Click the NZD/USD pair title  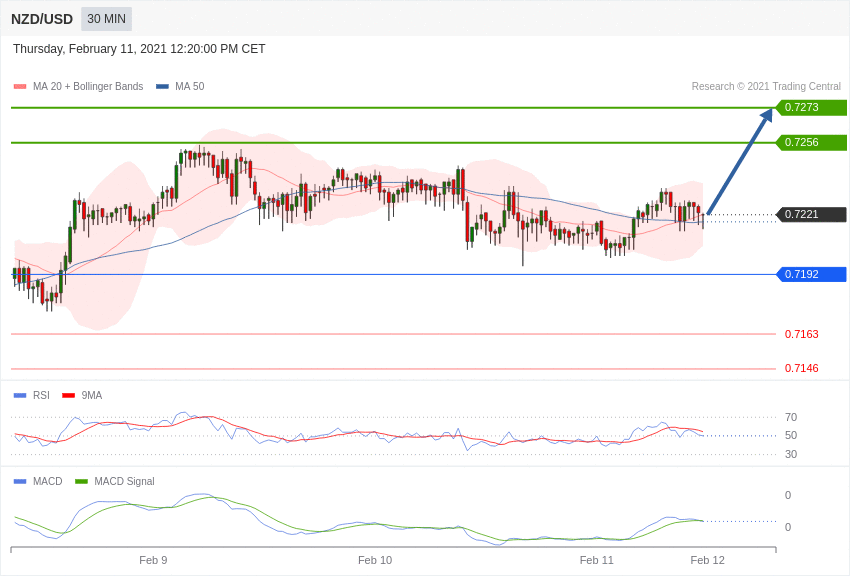point(42,19)
